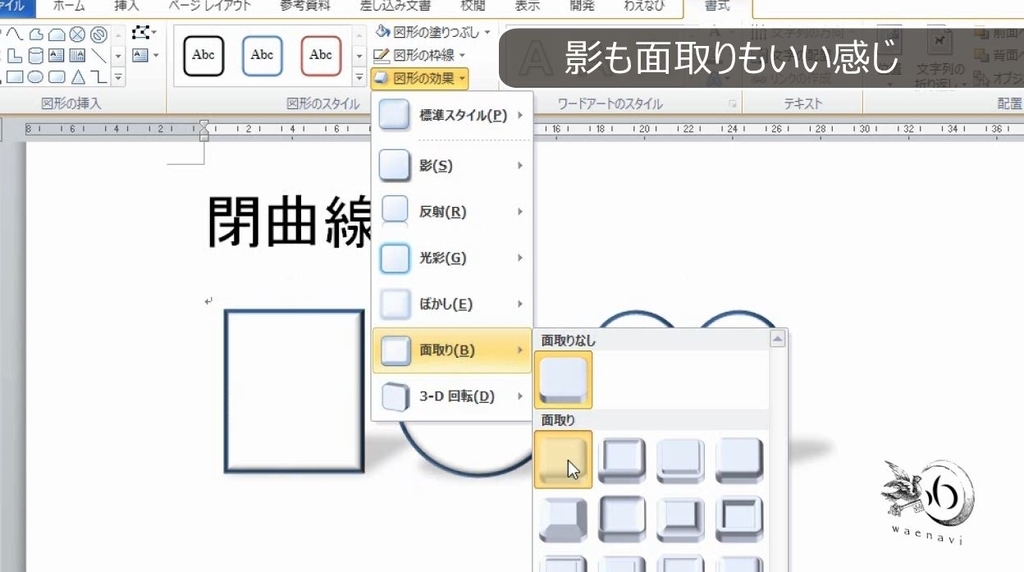Select the Oval shape in the gallery
The width and height of the screenshot is (1024, 572).
[x=36, y=77]
